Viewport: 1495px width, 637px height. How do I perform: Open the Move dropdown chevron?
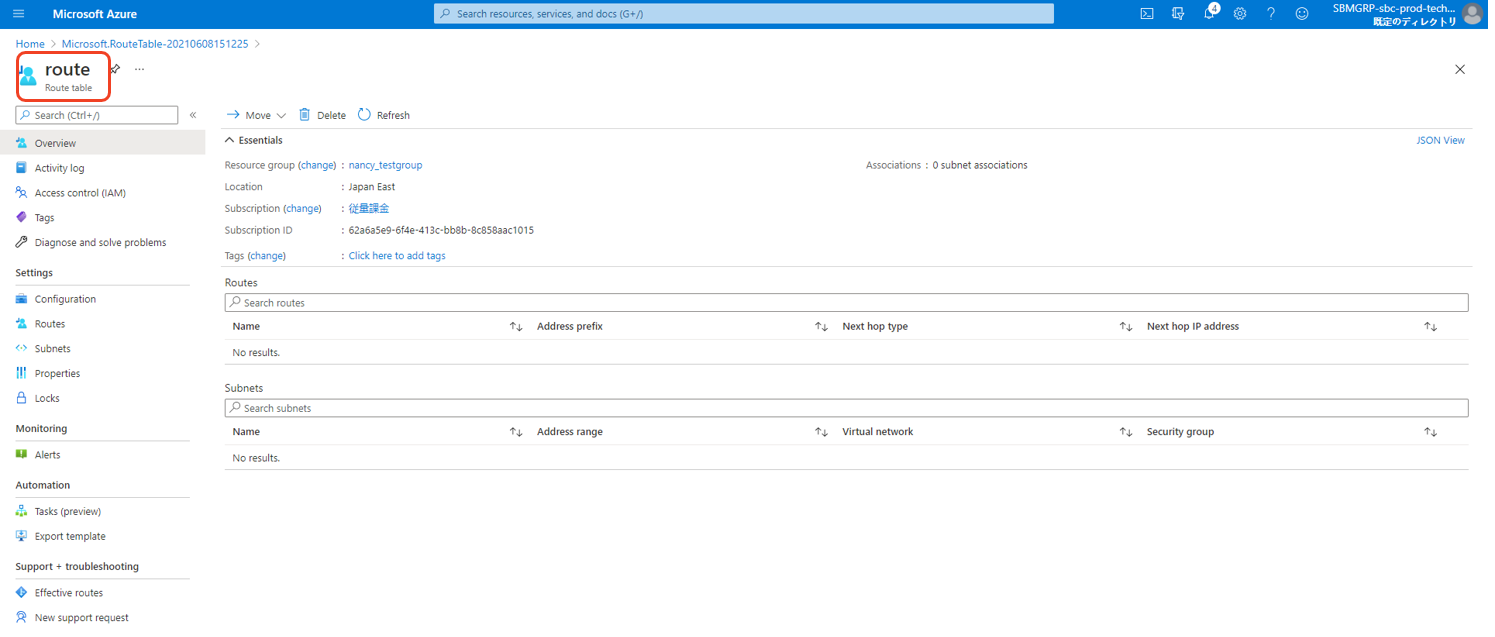point(281,116)
